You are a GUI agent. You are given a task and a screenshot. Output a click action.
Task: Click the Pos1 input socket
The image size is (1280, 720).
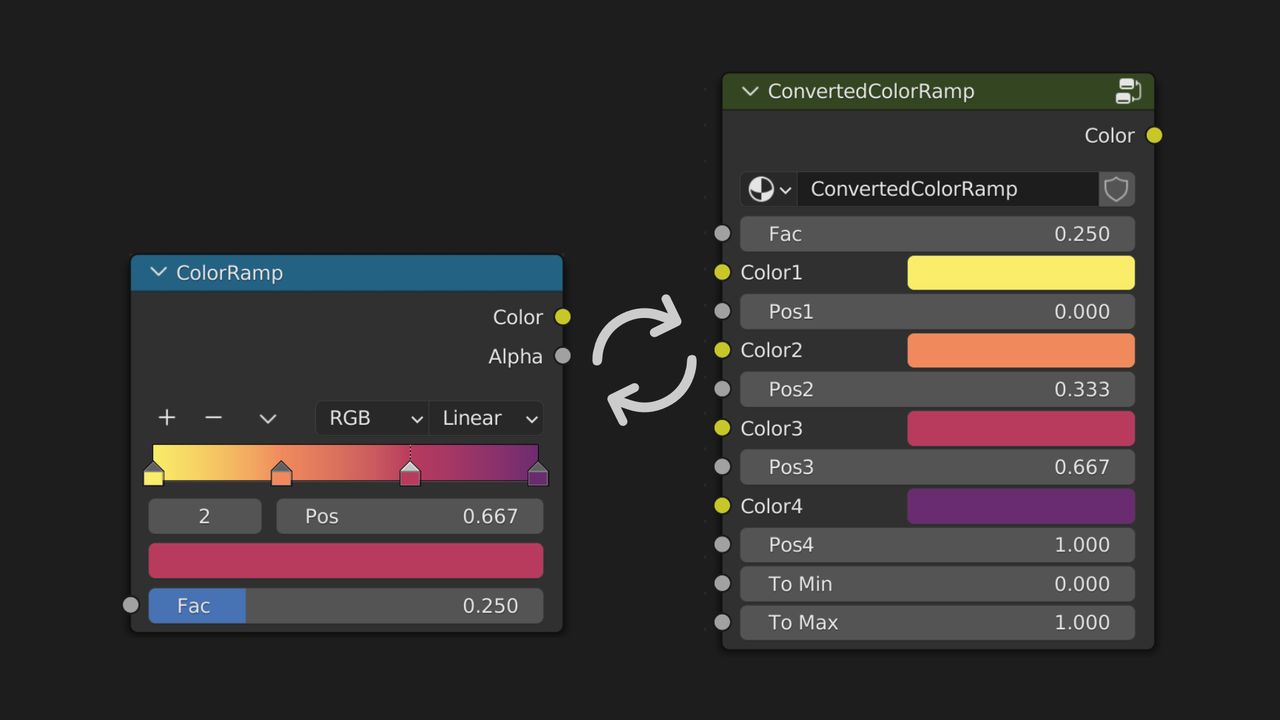click(x=723, y=311)
